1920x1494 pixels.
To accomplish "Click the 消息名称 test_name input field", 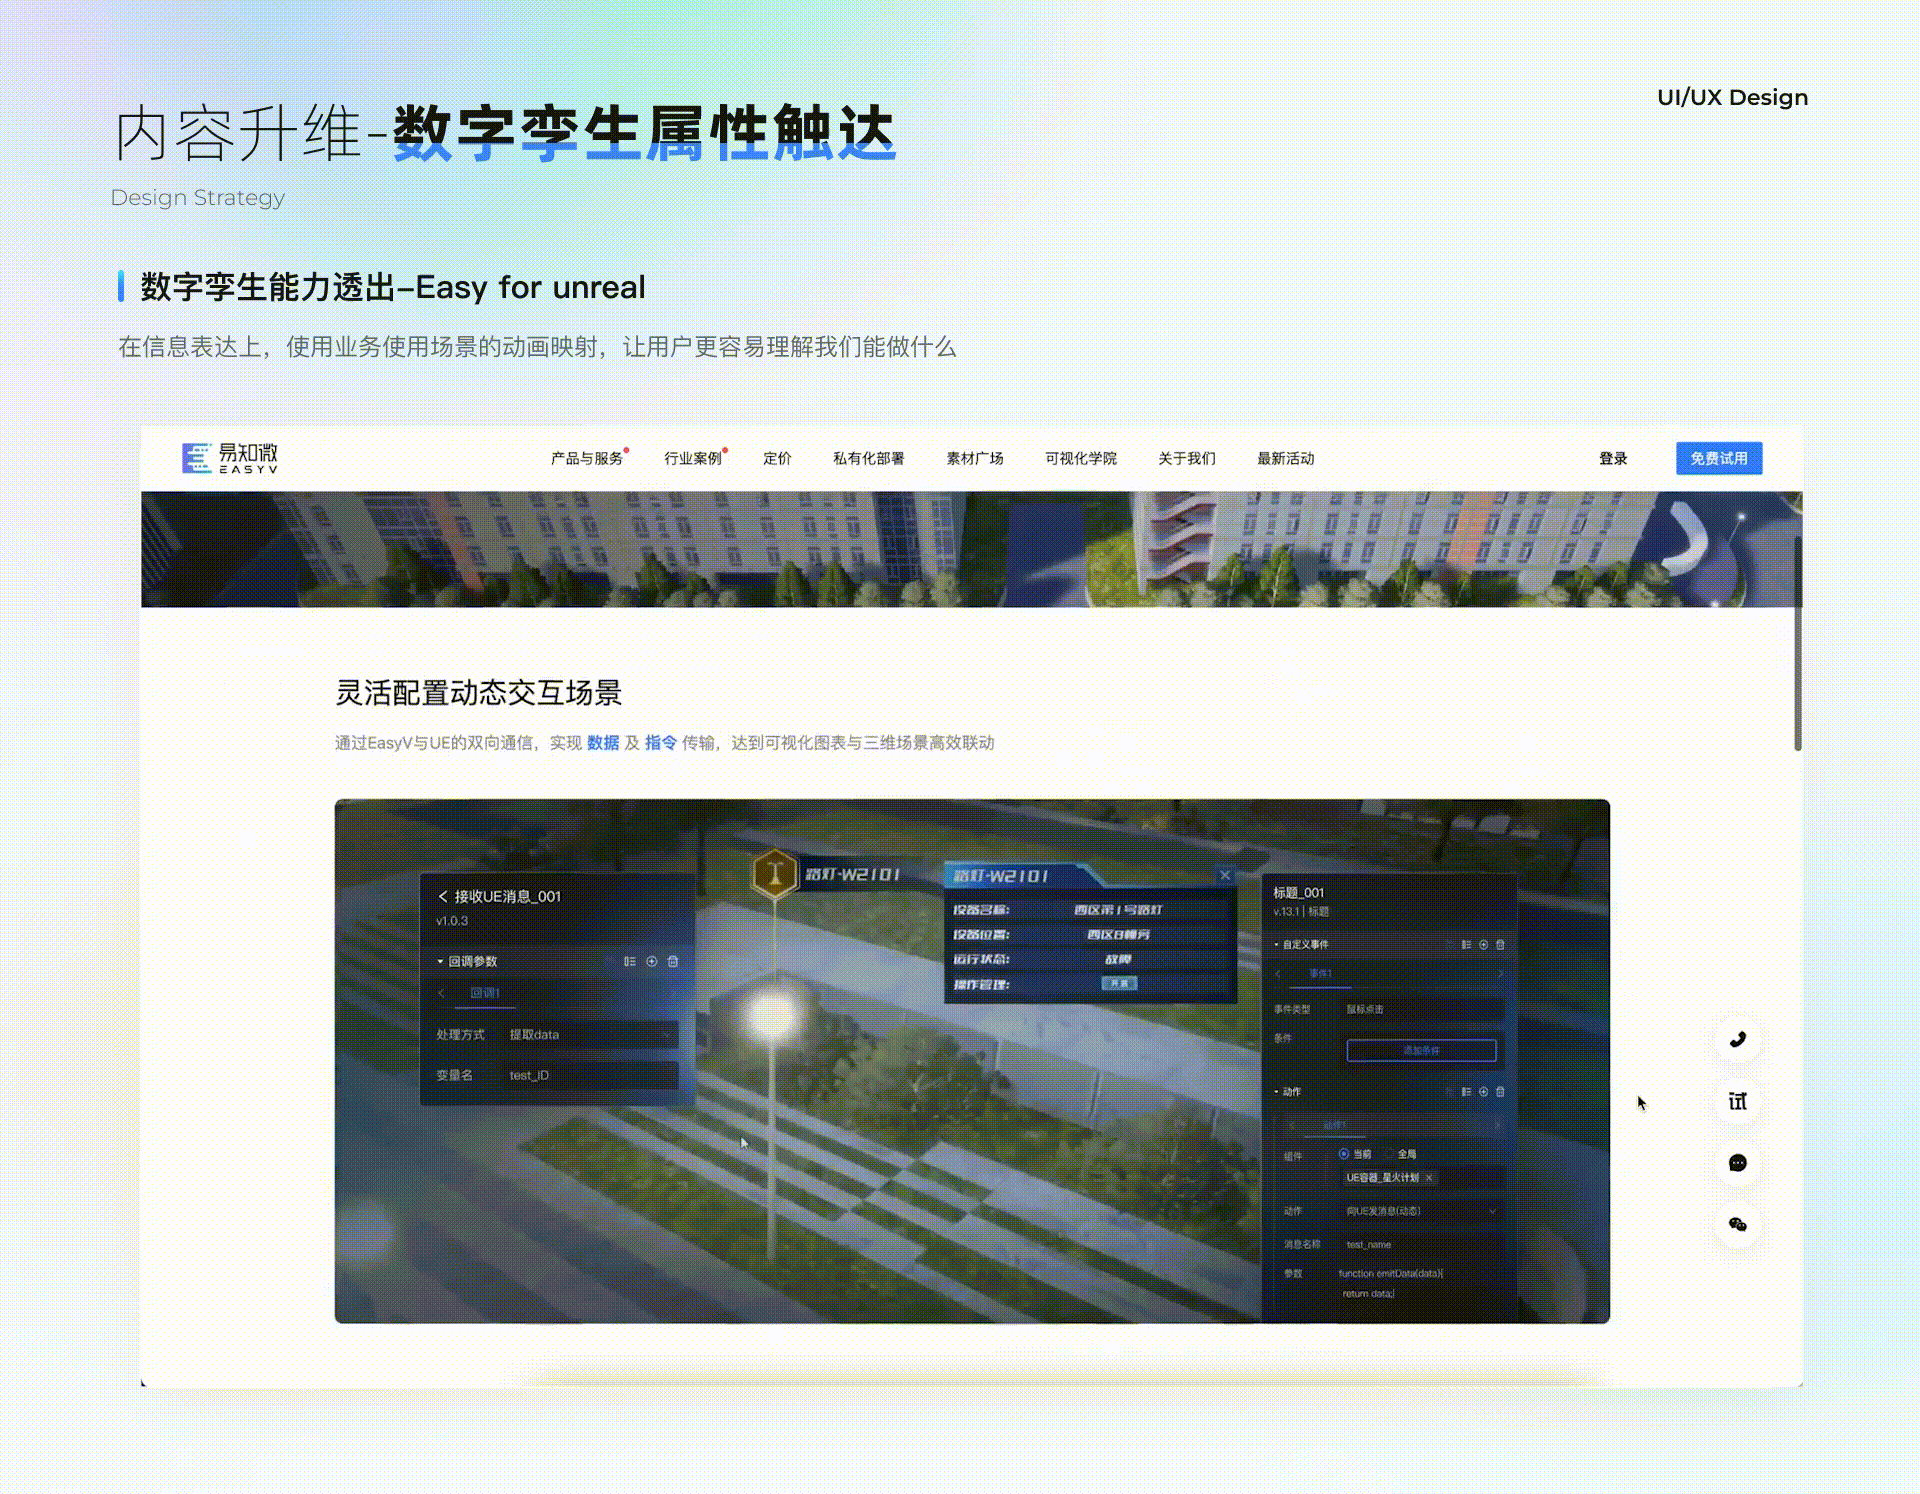I will coord(1422,1245).
